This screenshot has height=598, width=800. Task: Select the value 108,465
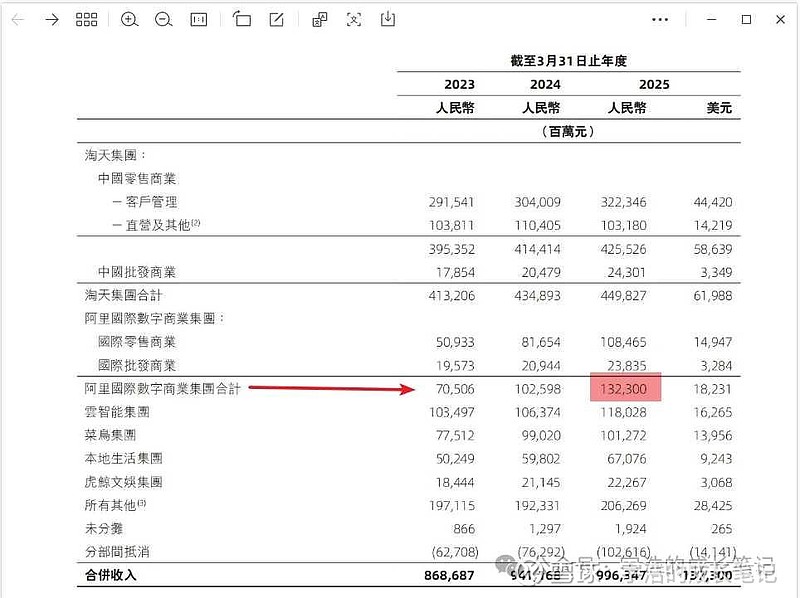(x=623, y=342)
